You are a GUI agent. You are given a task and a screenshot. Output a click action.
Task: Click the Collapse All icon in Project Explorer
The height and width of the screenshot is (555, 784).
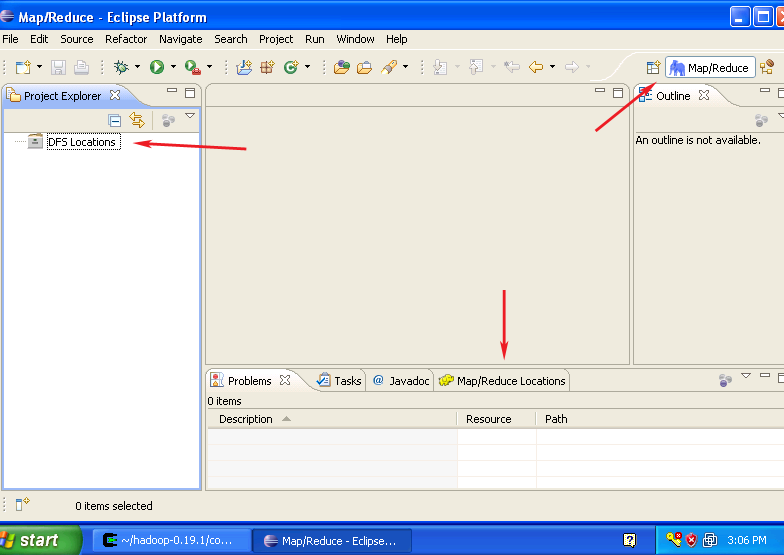[x=114, y=120]
